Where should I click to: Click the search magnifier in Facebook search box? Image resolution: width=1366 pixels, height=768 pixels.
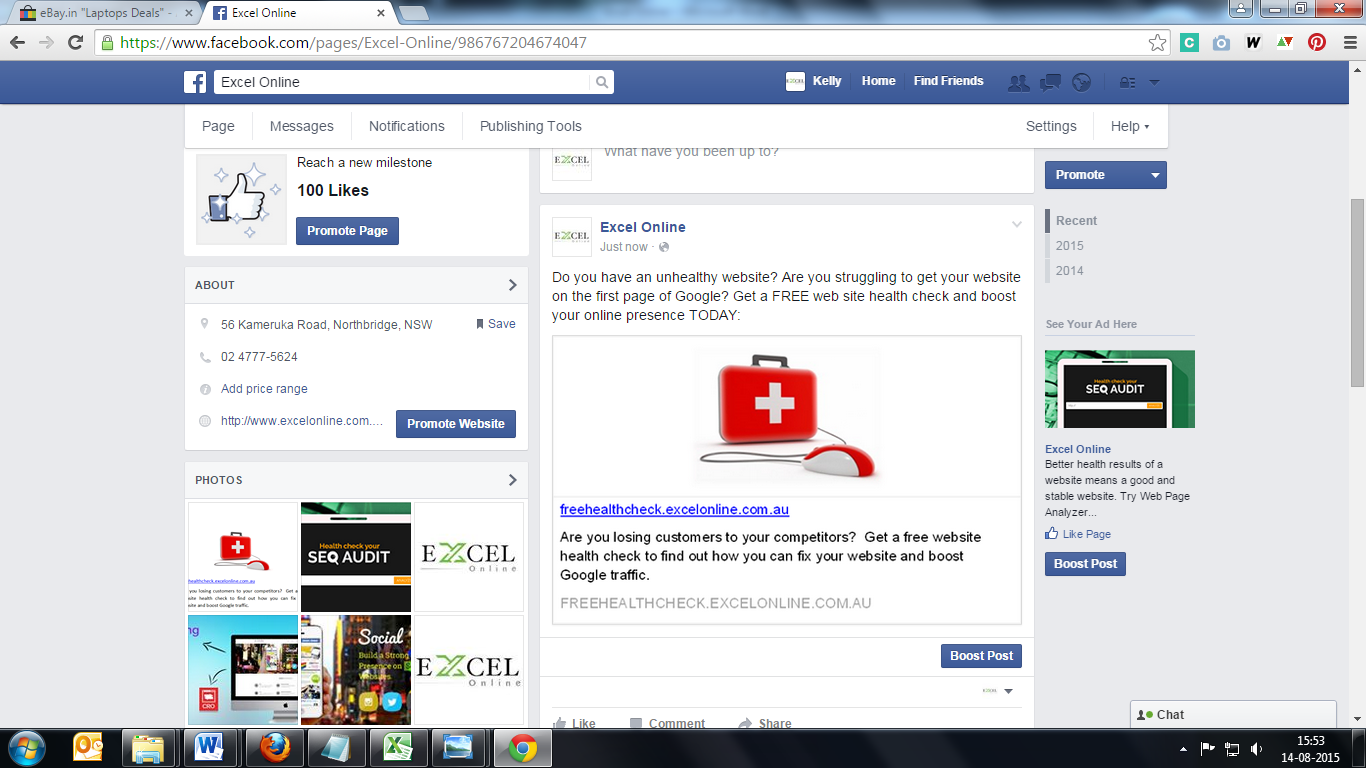(602, 82)
